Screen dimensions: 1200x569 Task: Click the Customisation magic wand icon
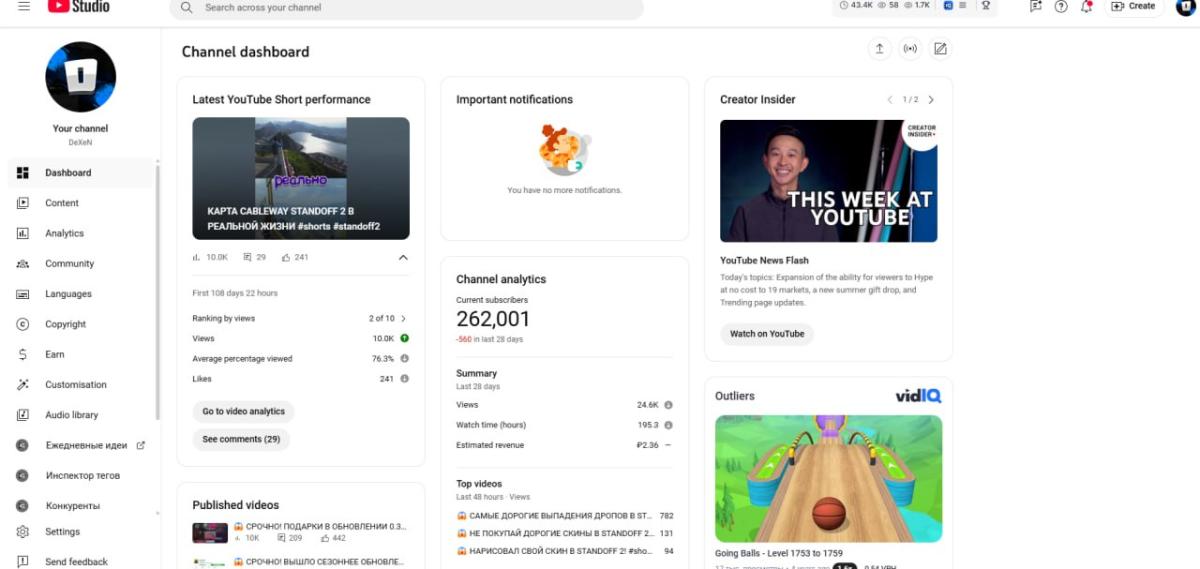click(x=23, y=385)
